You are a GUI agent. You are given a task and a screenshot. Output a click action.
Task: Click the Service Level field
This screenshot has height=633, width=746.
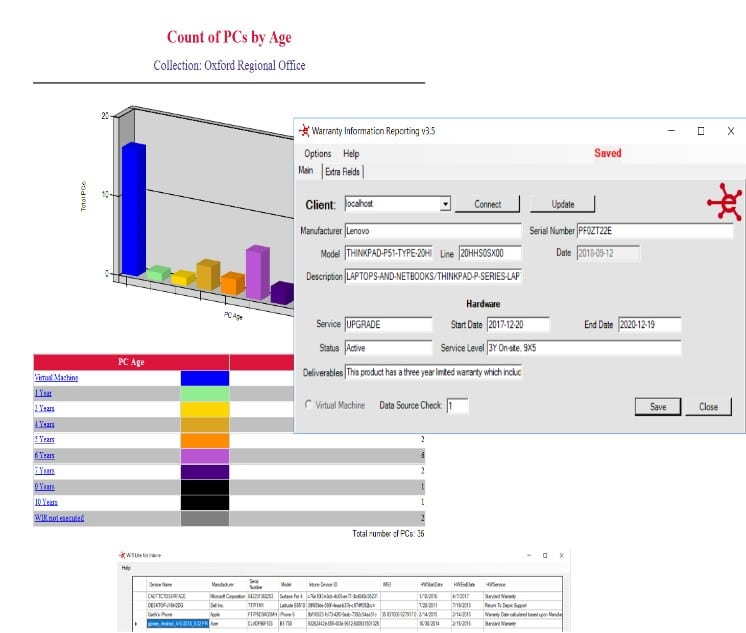584,348
